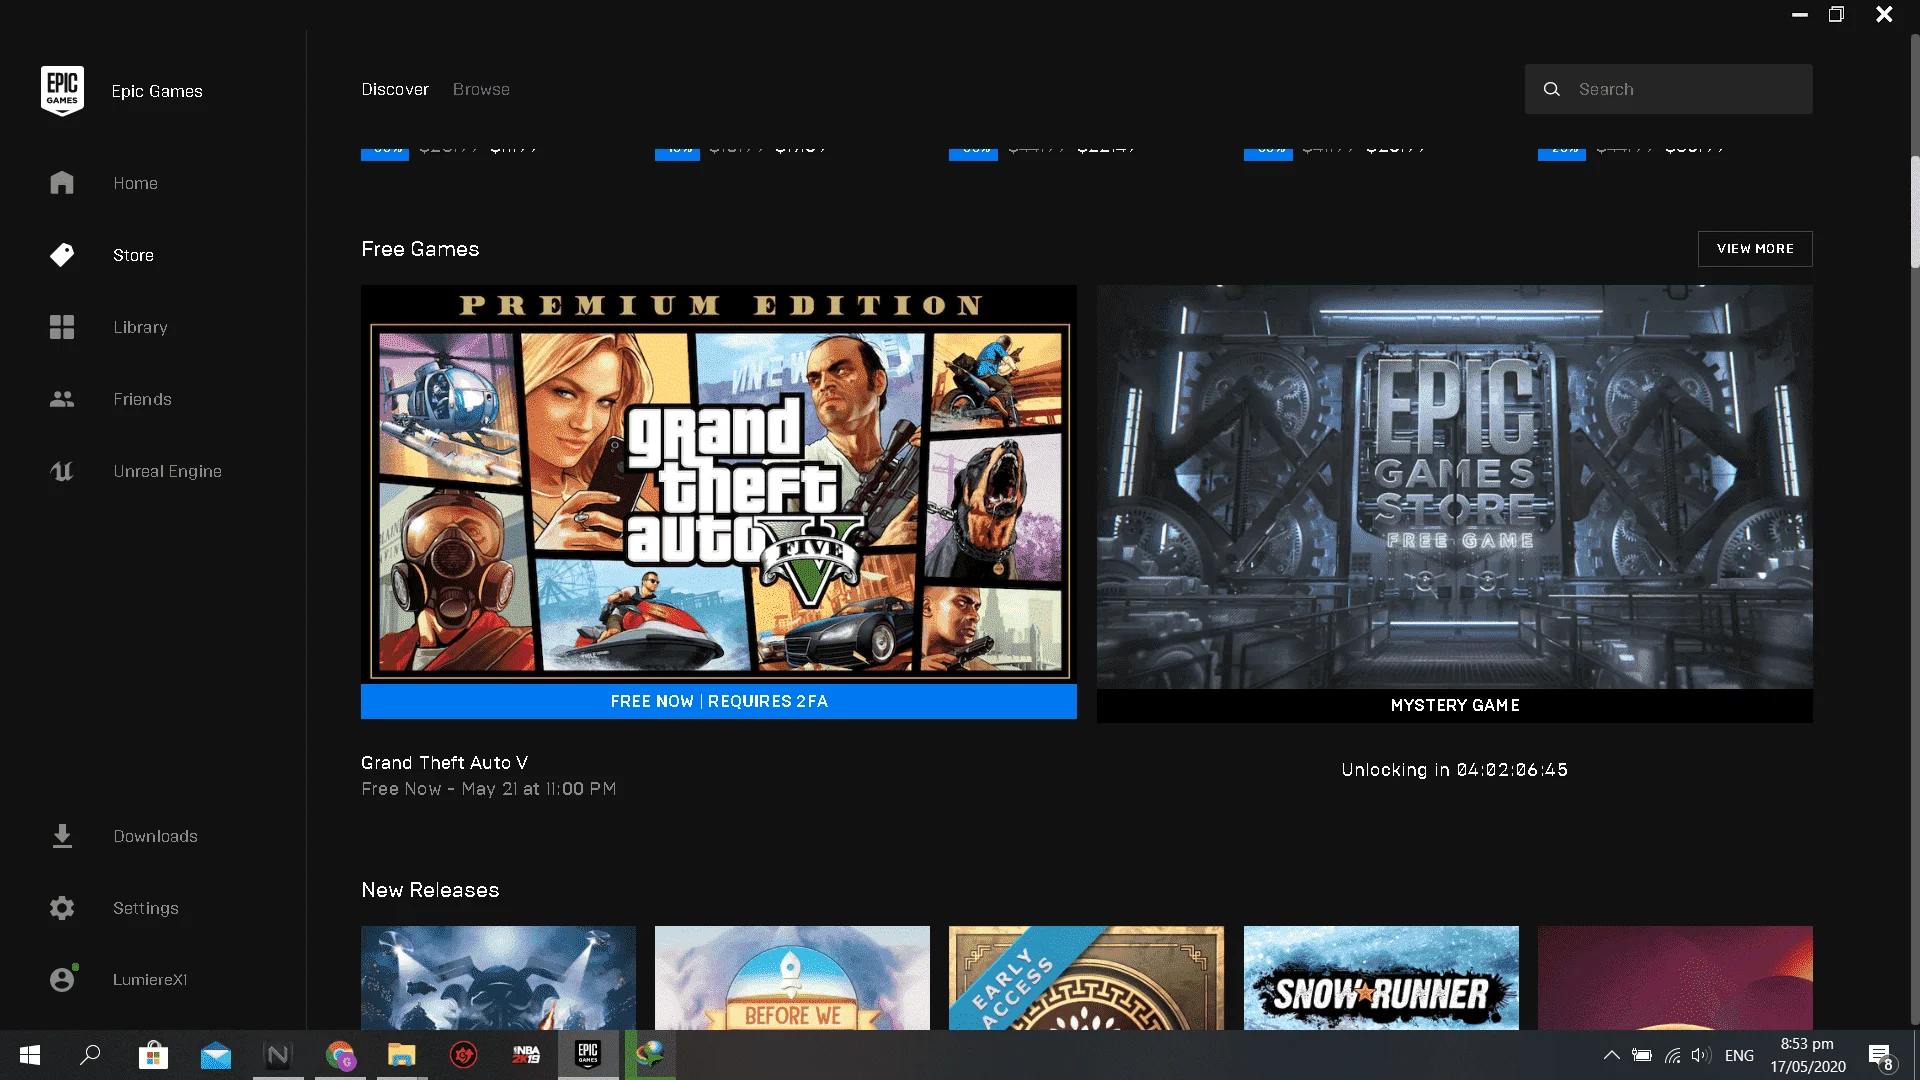This screenshot has height=1080, width=1920.
Task: Open the battery status tray icon
Action: tap(1642, 1055)
